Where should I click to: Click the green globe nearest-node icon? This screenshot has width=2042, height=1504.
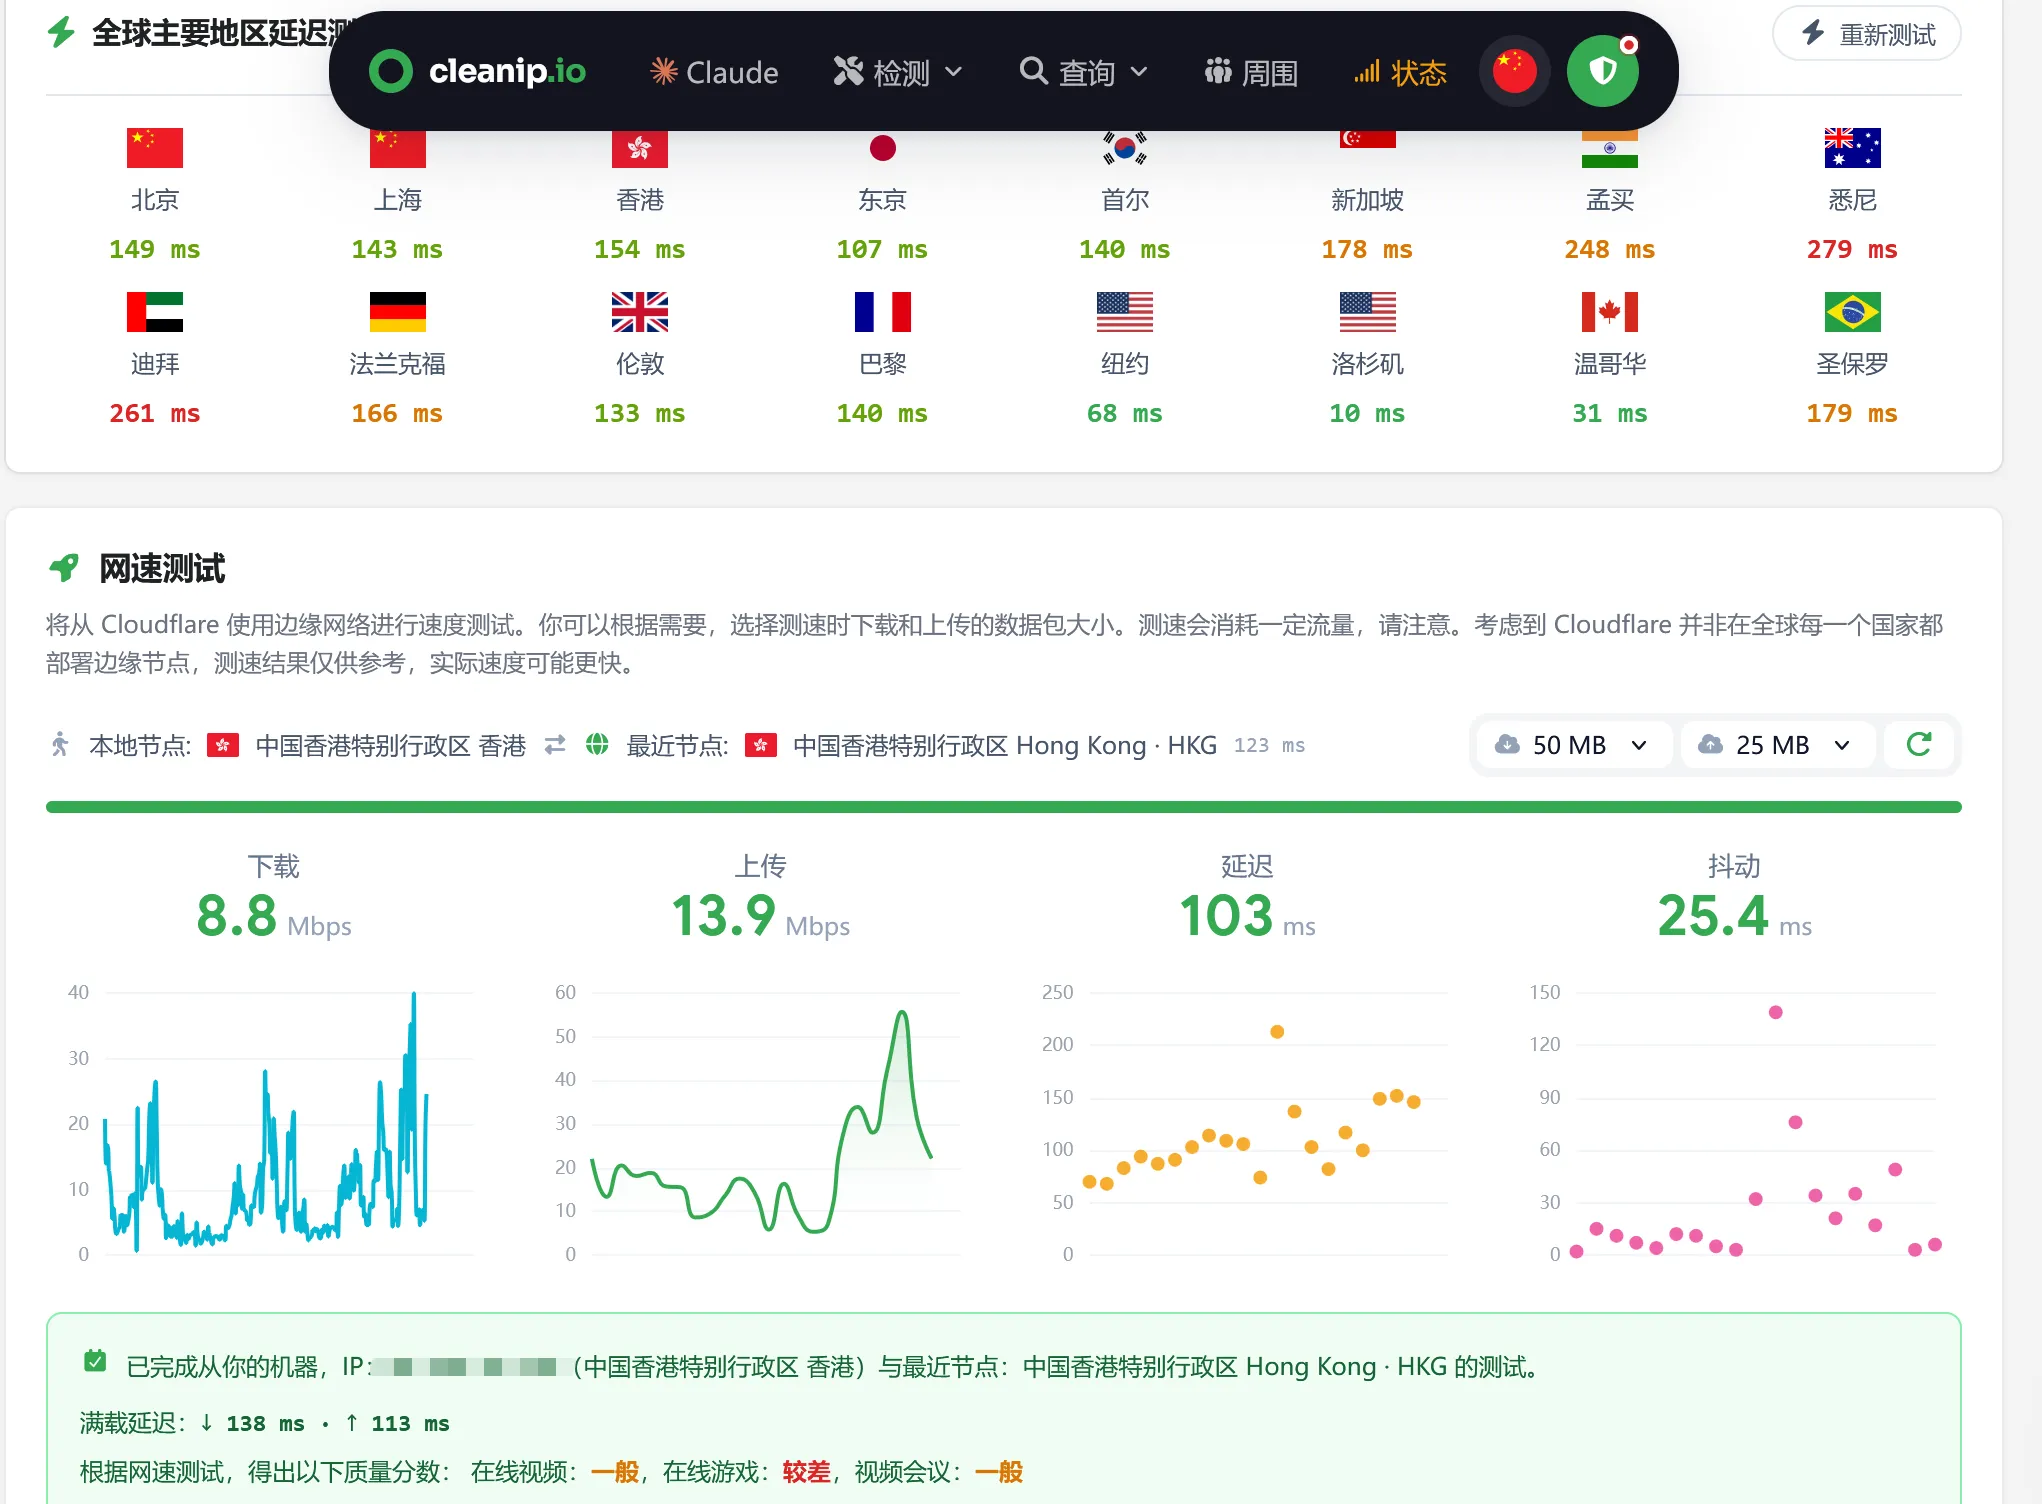(597, 745)
